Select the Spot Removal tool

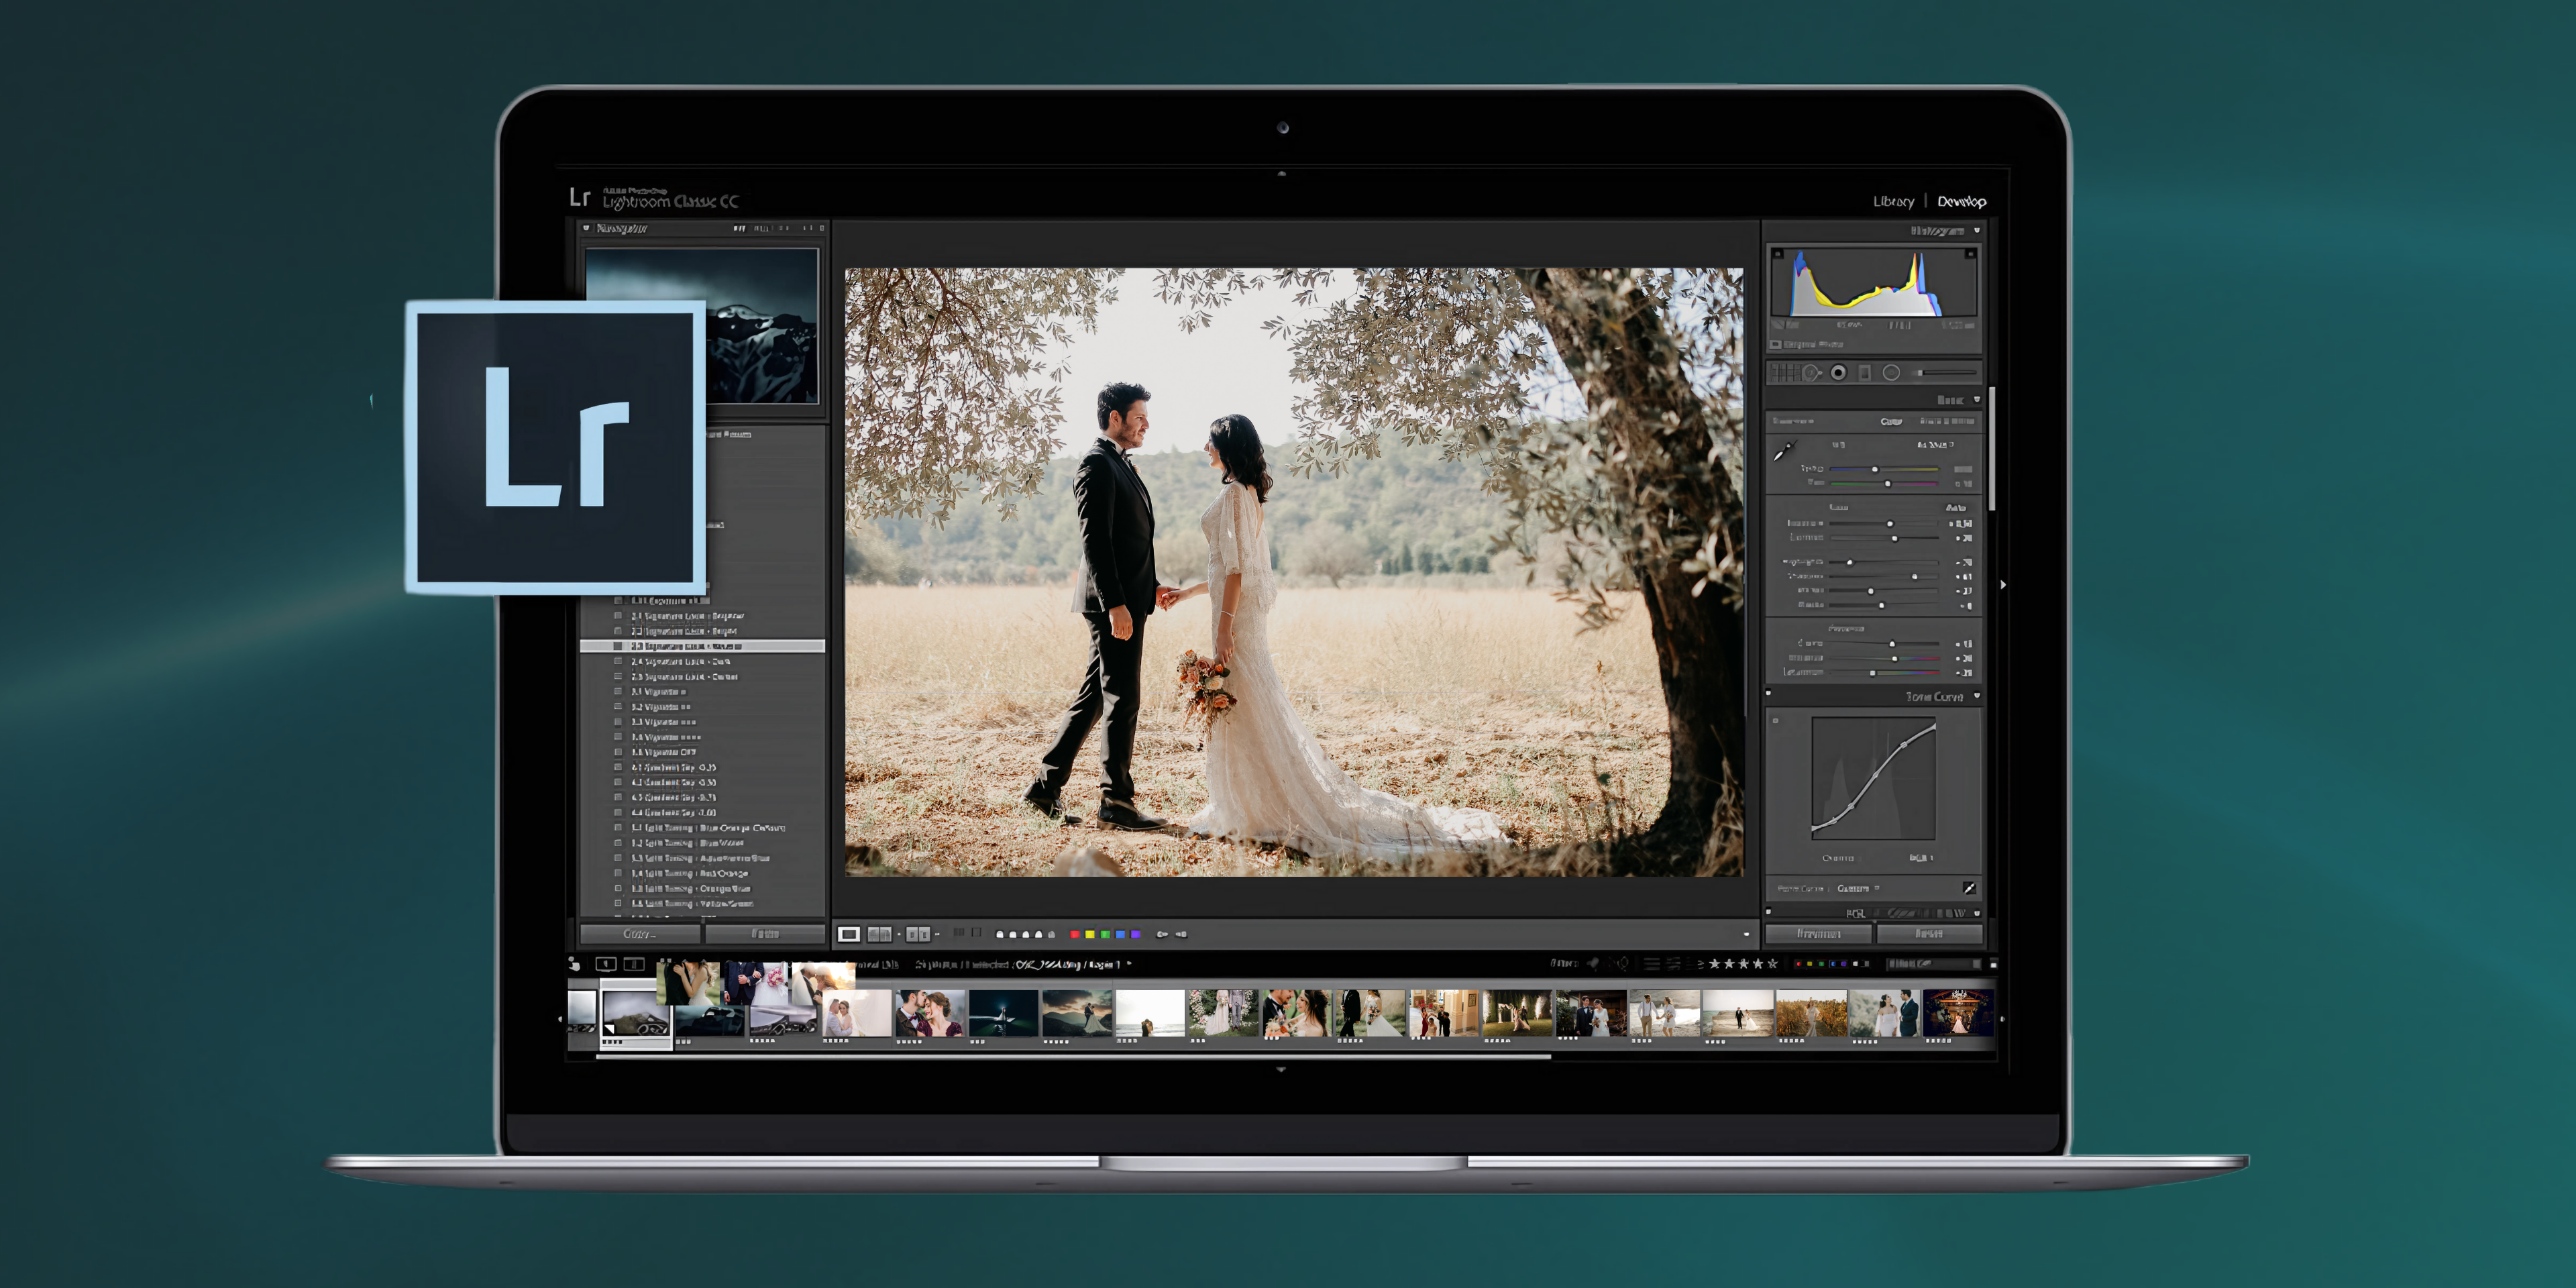pos(1812,372)
